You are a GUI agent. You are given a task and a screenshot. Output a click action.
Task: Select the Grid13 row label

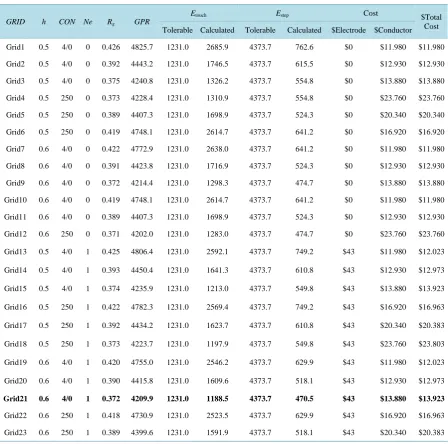[x=15, y=252]
